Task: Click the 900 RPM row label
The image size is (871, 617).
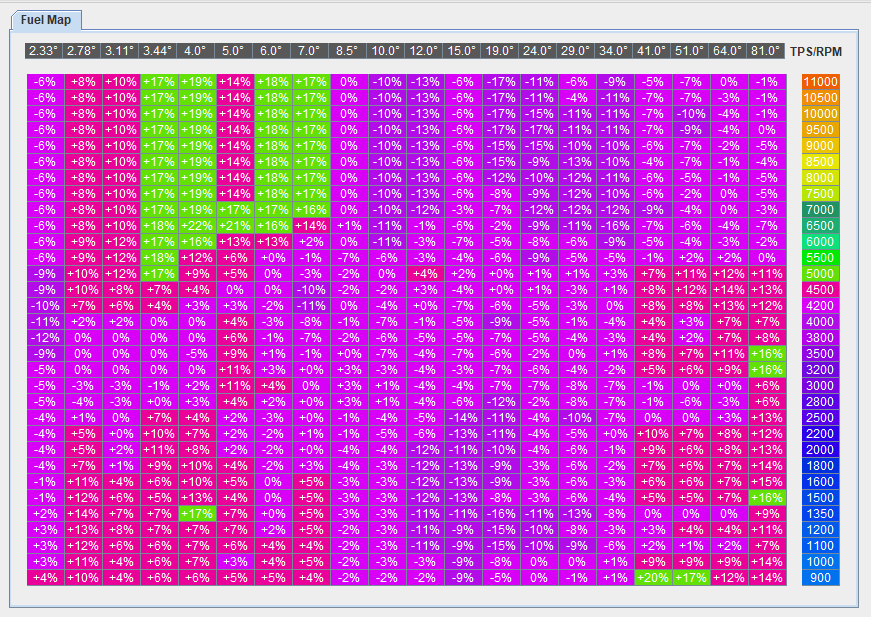Action: (820, 578)
